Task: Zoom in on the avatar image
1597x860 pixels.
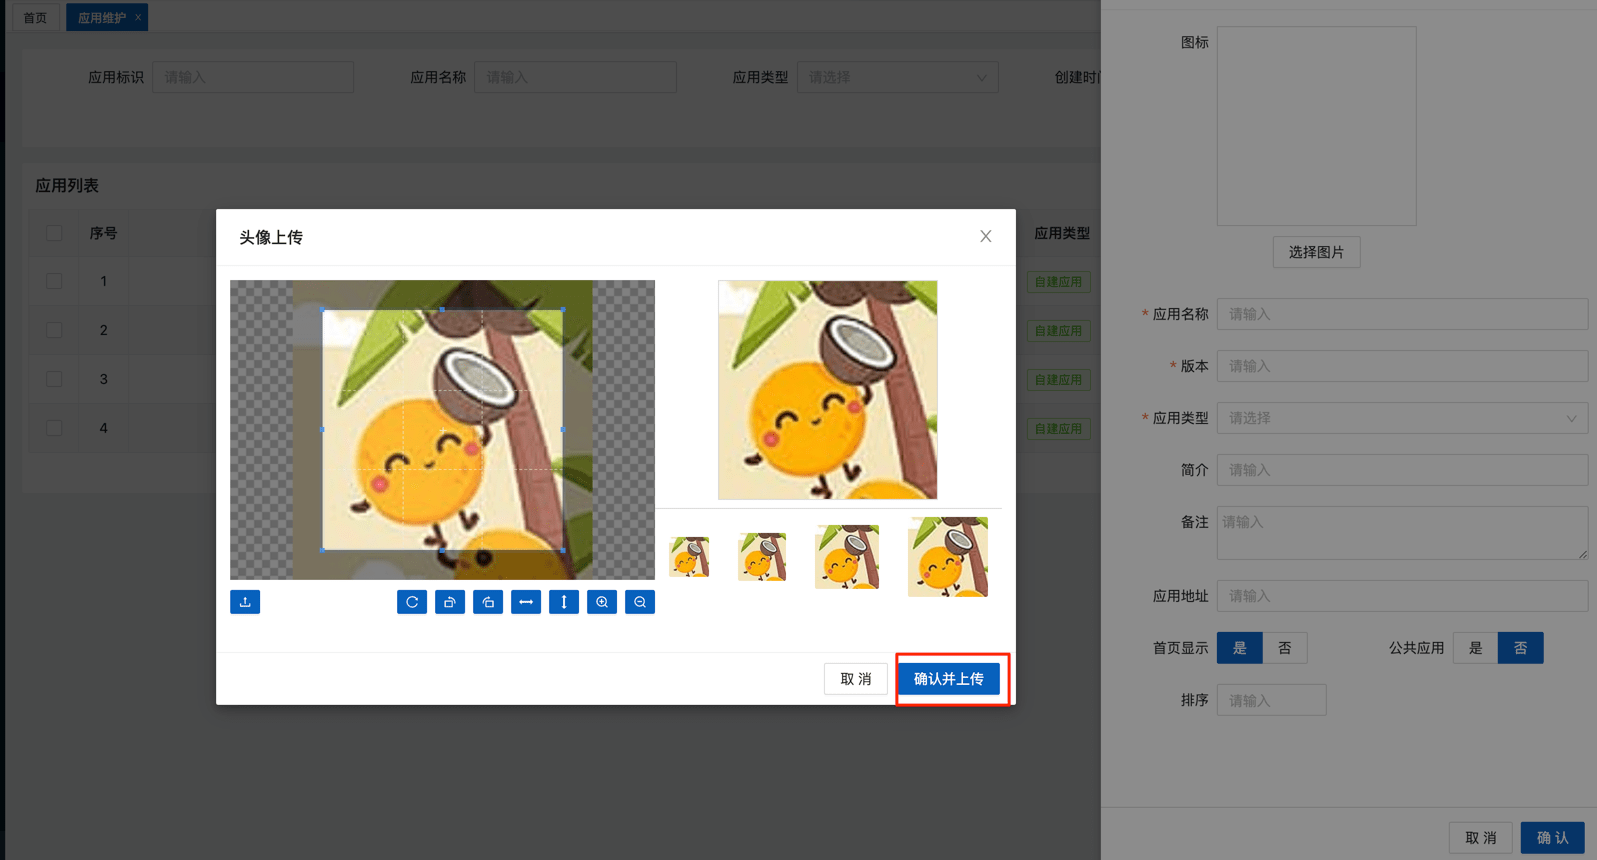Action: pos(602,602)
